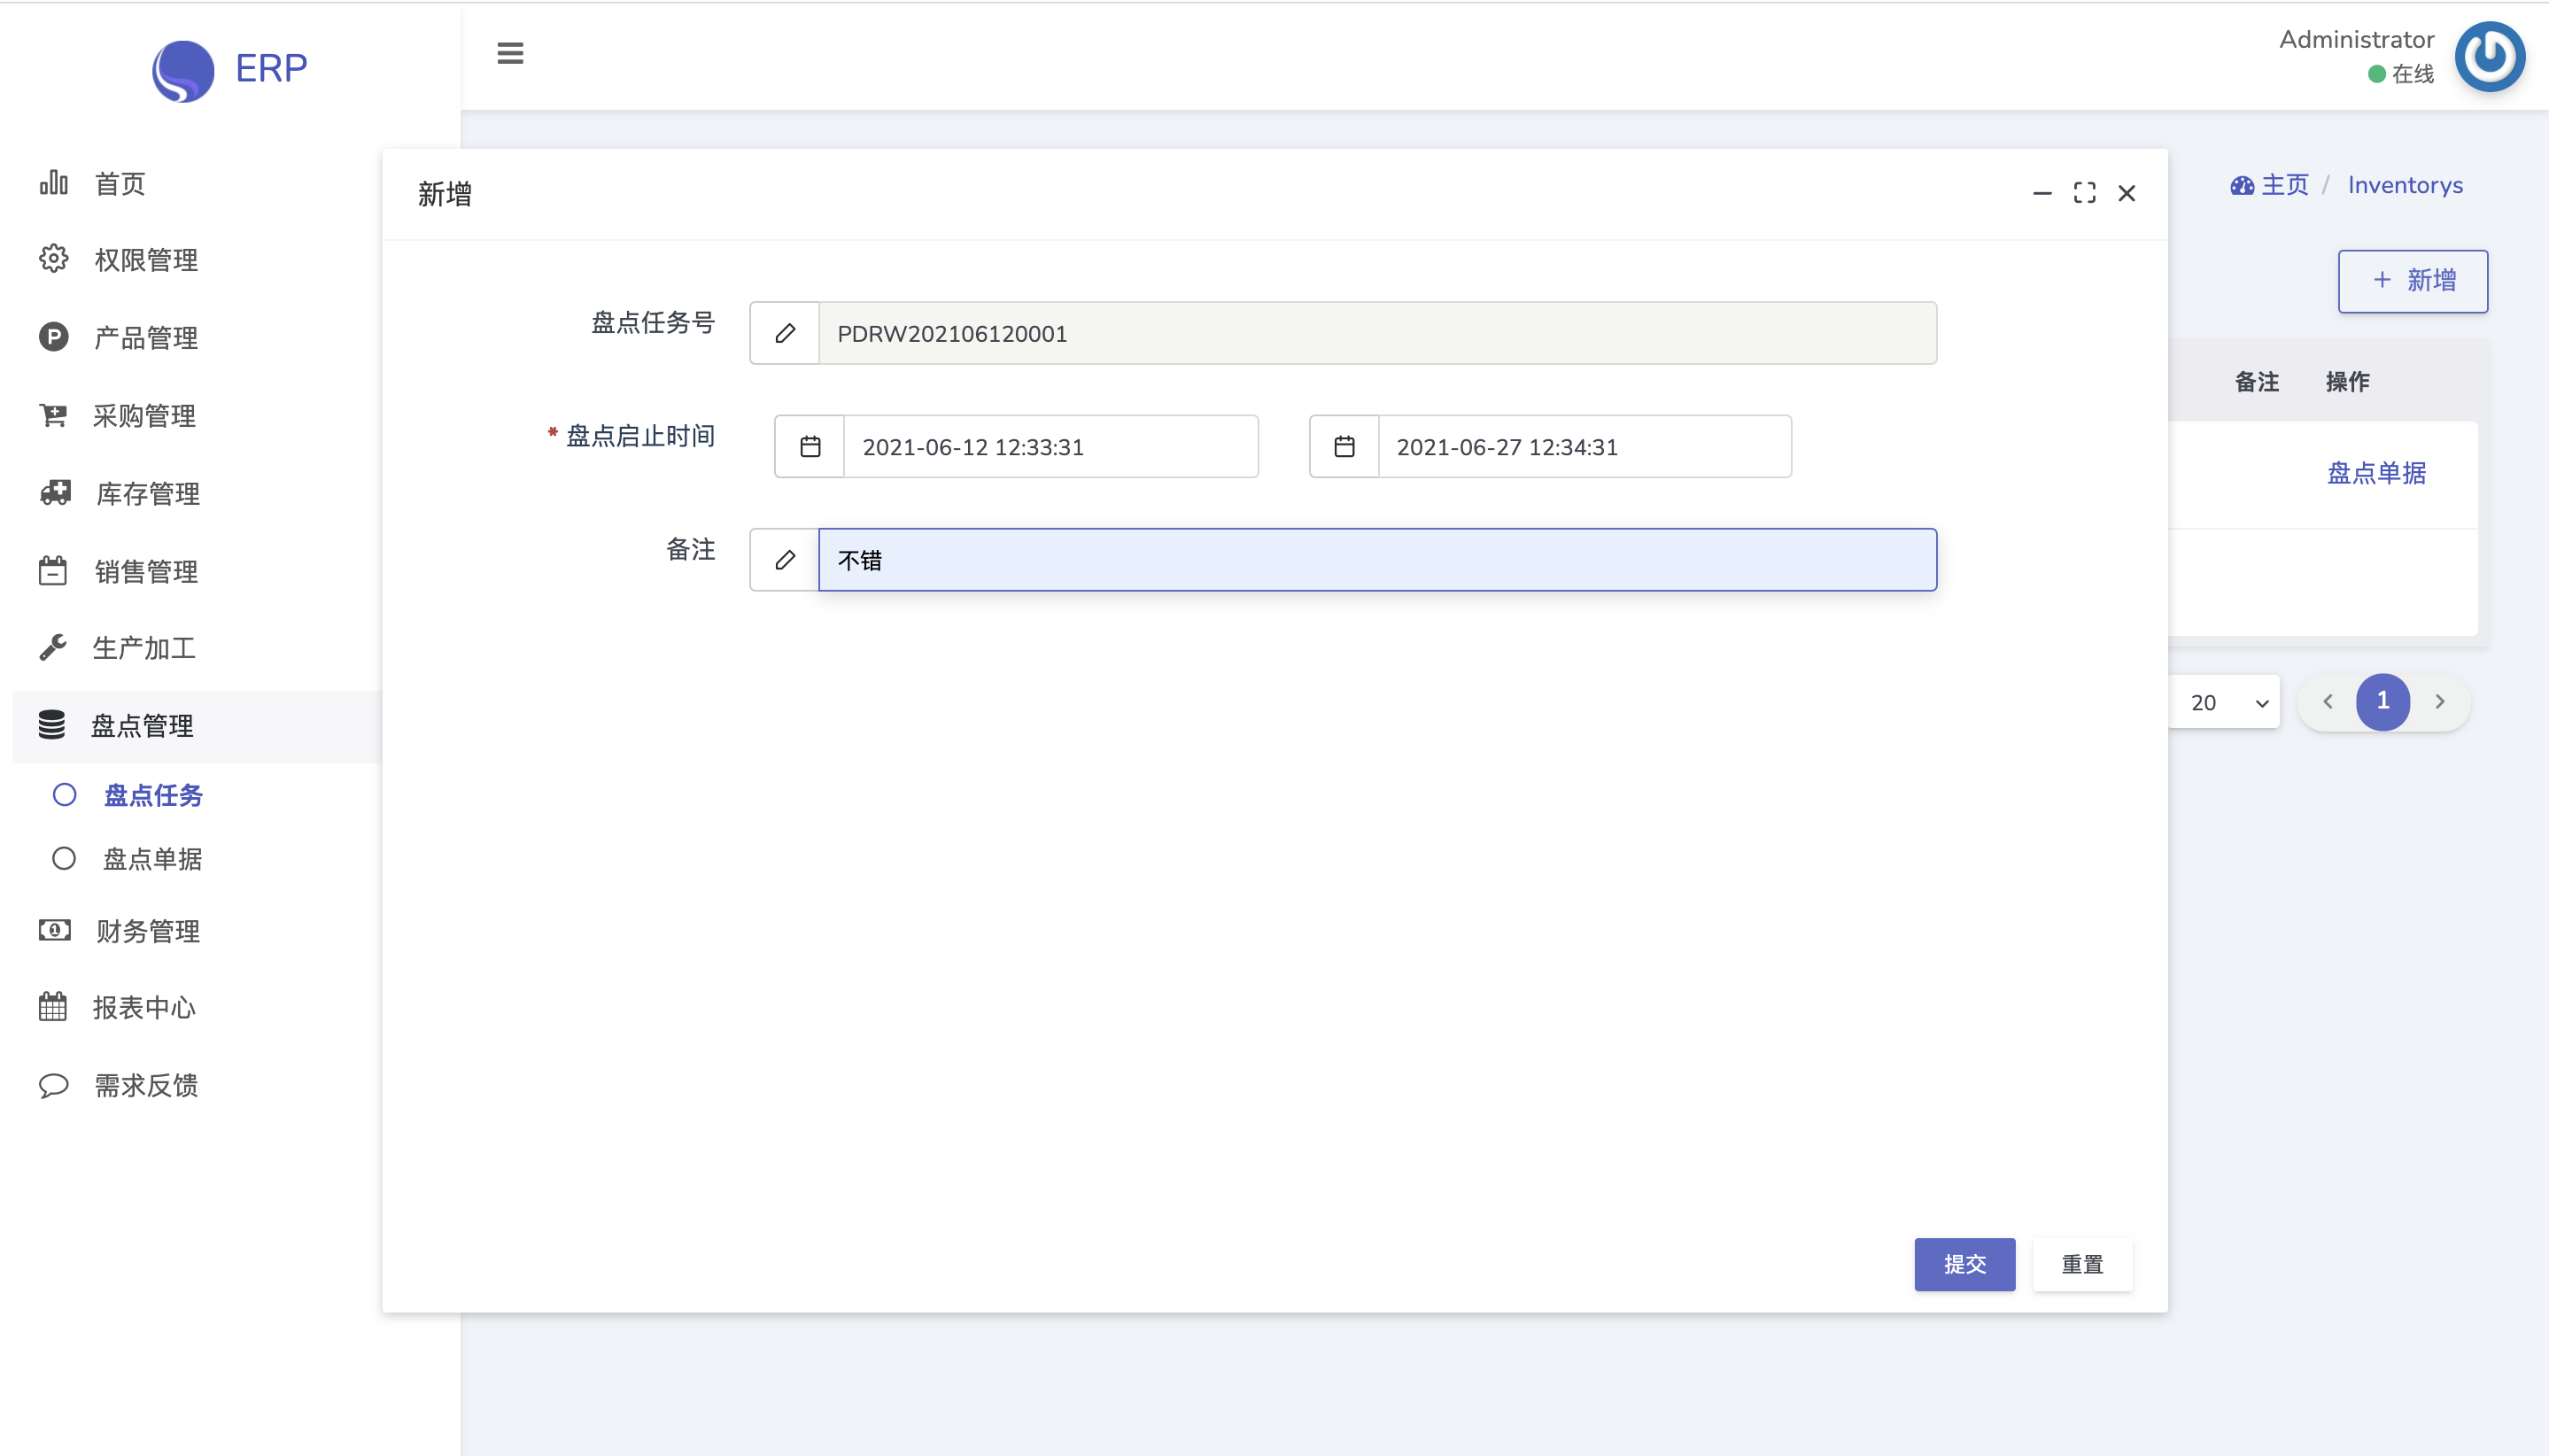Click the 重置 reset button
The width and height of the screenshot is (2549, 1456).
coord(2082,1264)
